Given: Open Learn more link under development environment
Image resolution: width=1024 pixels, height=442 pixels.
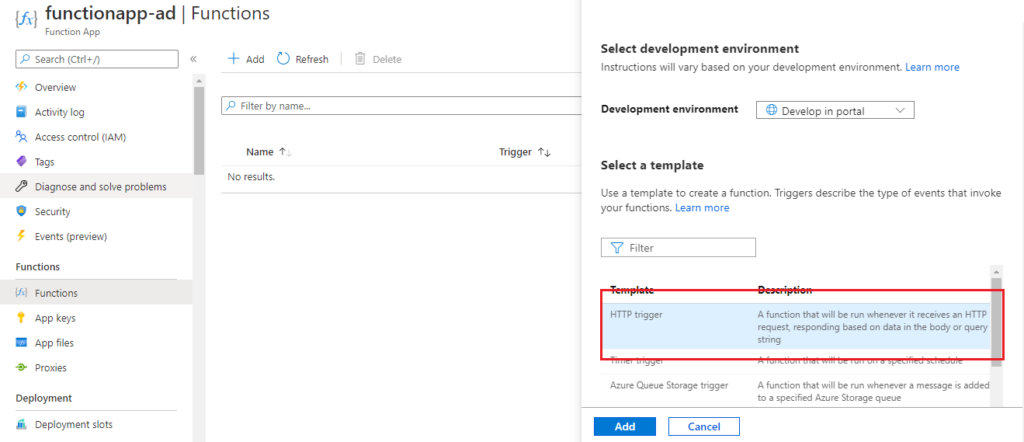Looking at the screenshot, I should (x=932, y=67).
